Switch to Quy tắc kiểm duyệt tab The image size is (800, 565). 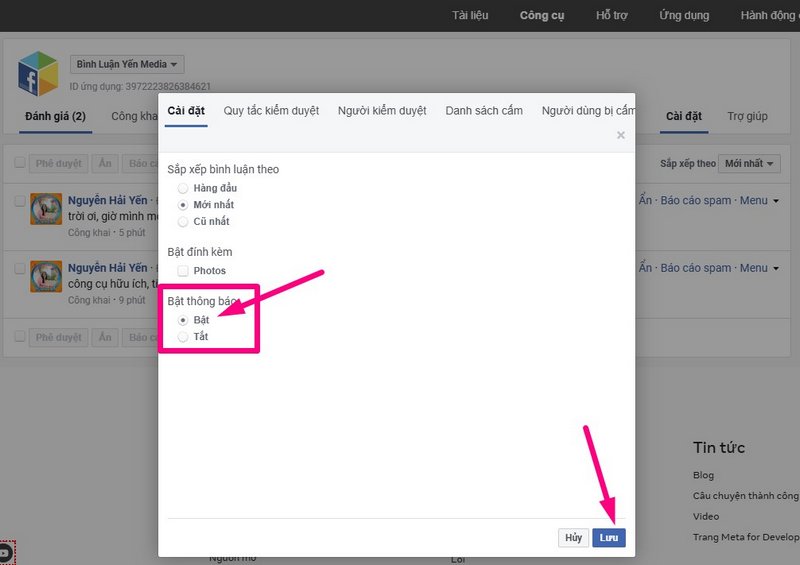point(271,110)
